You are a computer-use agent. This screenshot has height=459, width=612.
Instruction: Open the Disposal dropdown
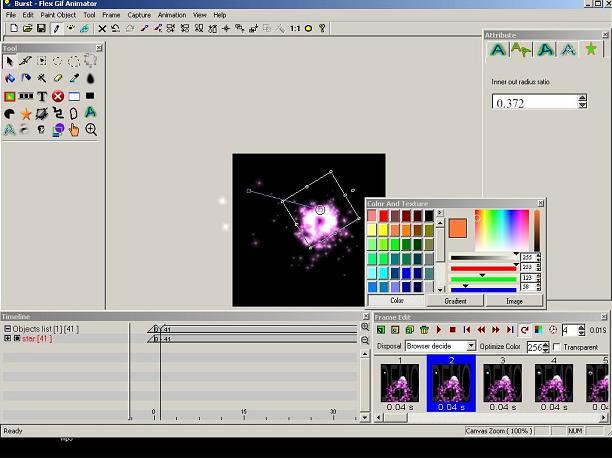pos(471,346)
